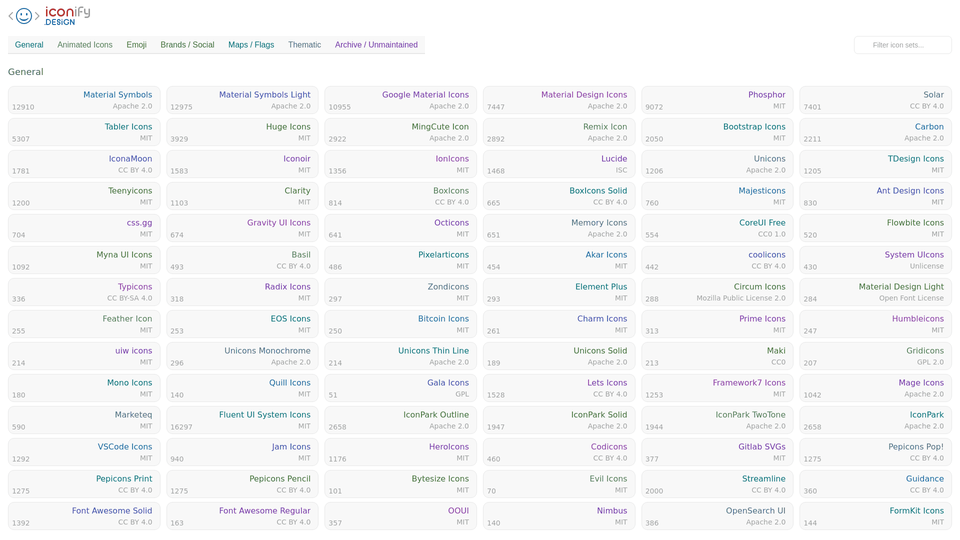Viewport: 960px width, 540px height.
Task: Select Huge Icons set
Action: pyautogui.click(x=242, y=132)
